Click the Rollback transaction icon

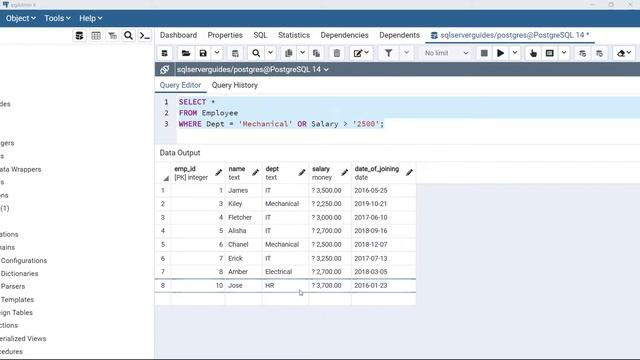click(599, 53)
